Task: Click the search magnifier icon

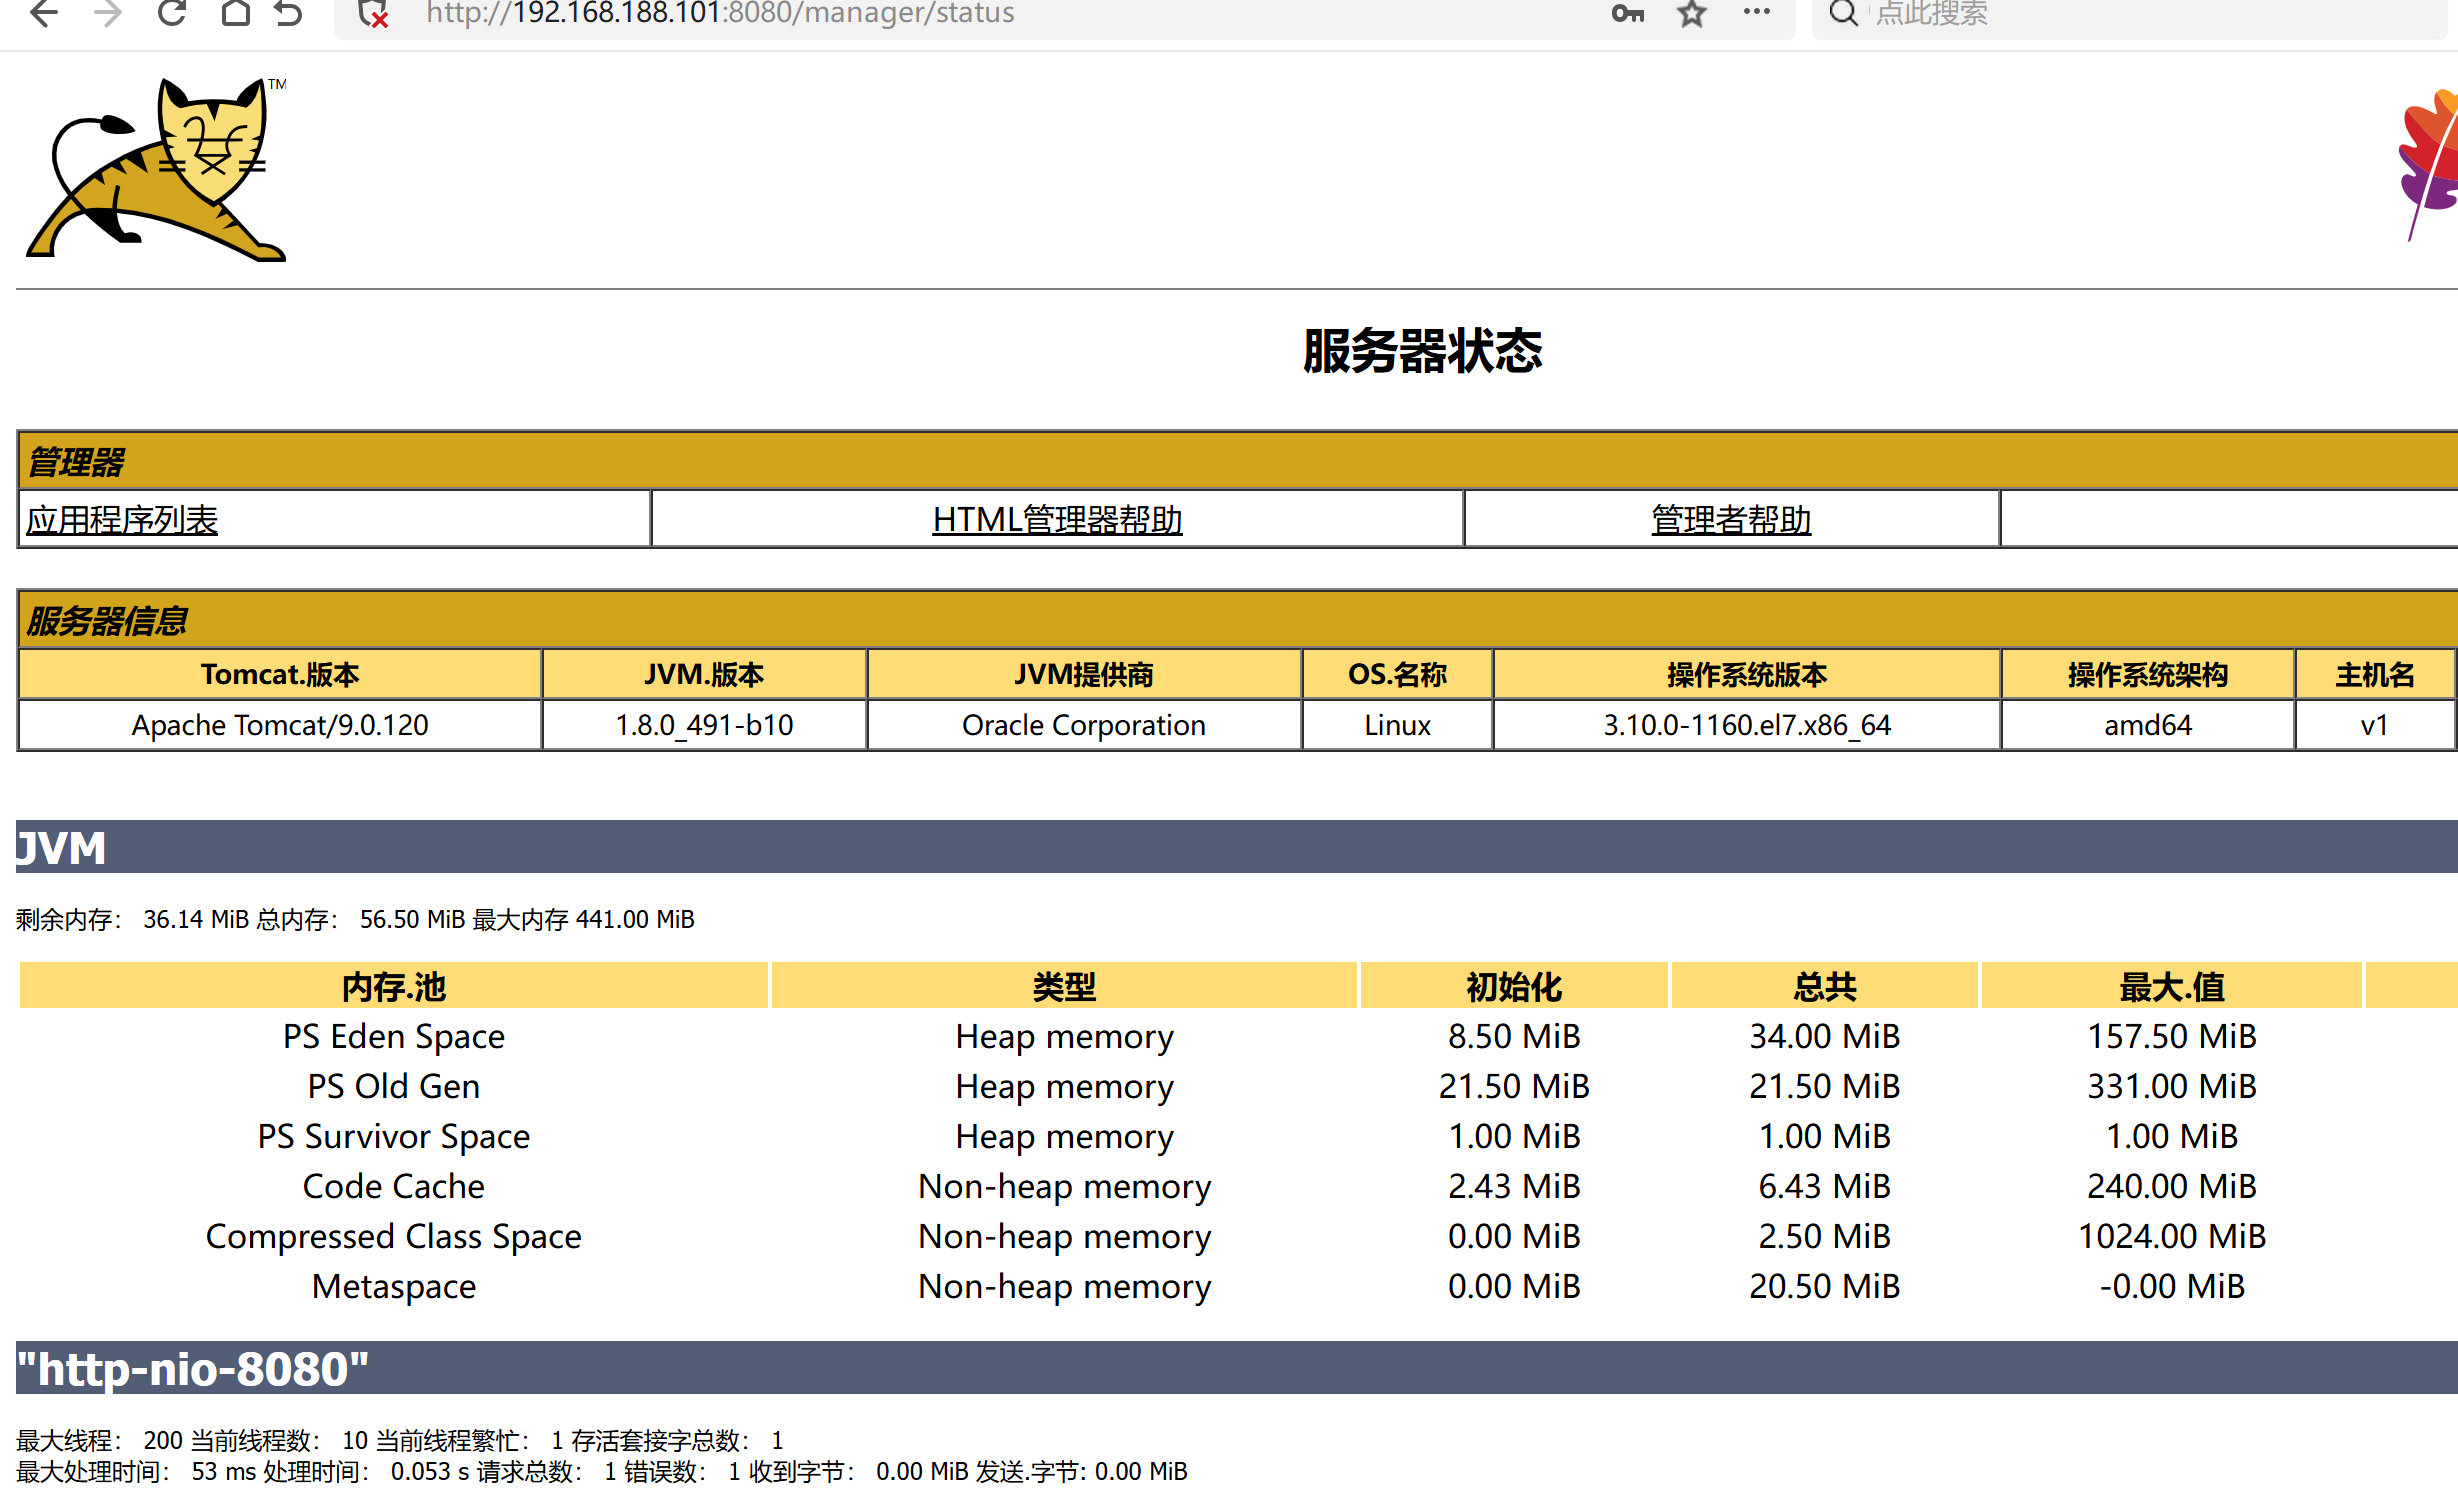Action: [1843, 13]
